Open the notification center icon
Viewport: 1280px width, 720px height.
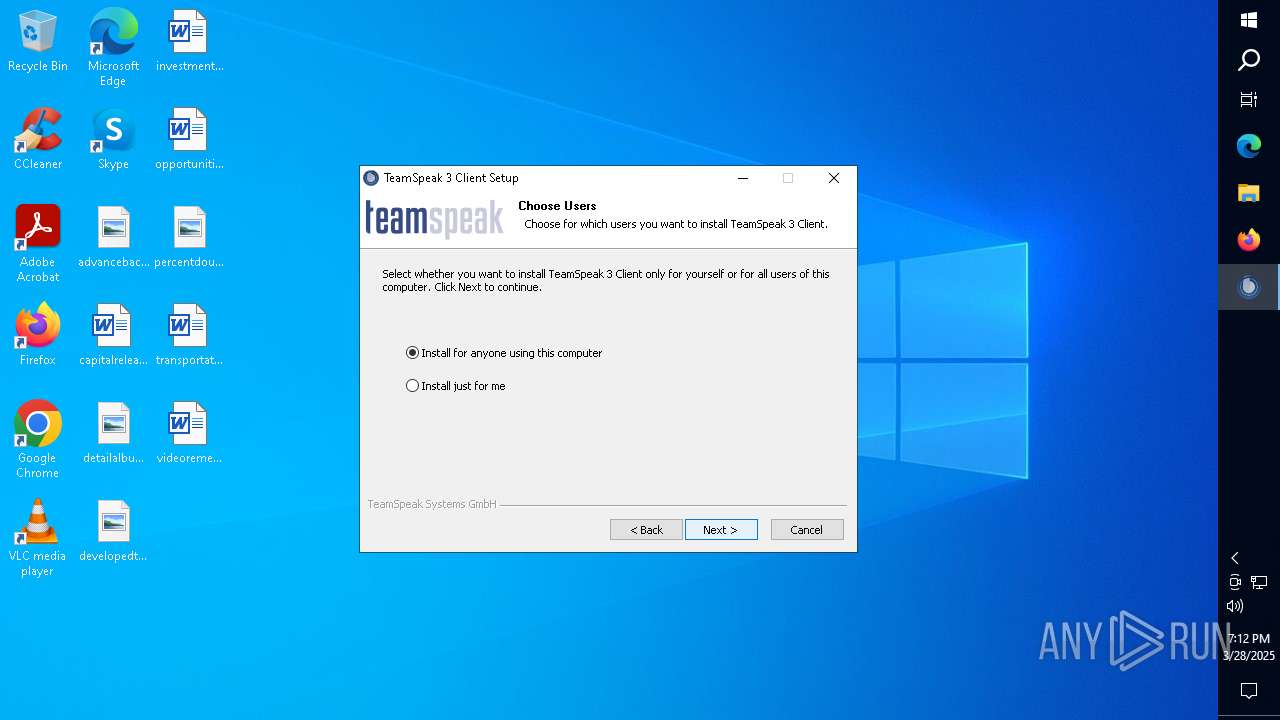point(1249,691)
